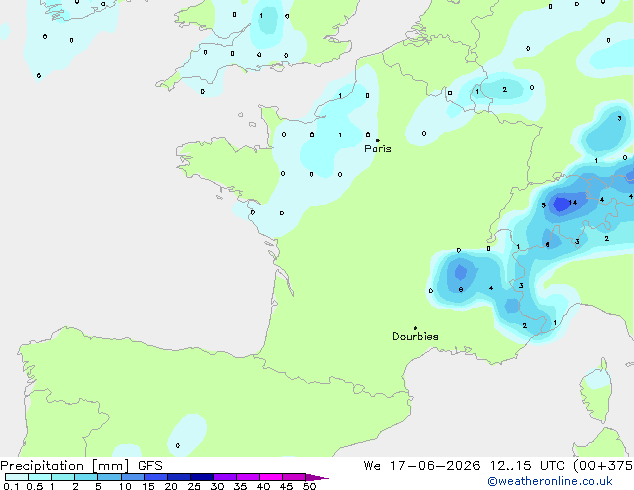Click the '20' legend scale label
634x490 pixels.
coord(171,486)
